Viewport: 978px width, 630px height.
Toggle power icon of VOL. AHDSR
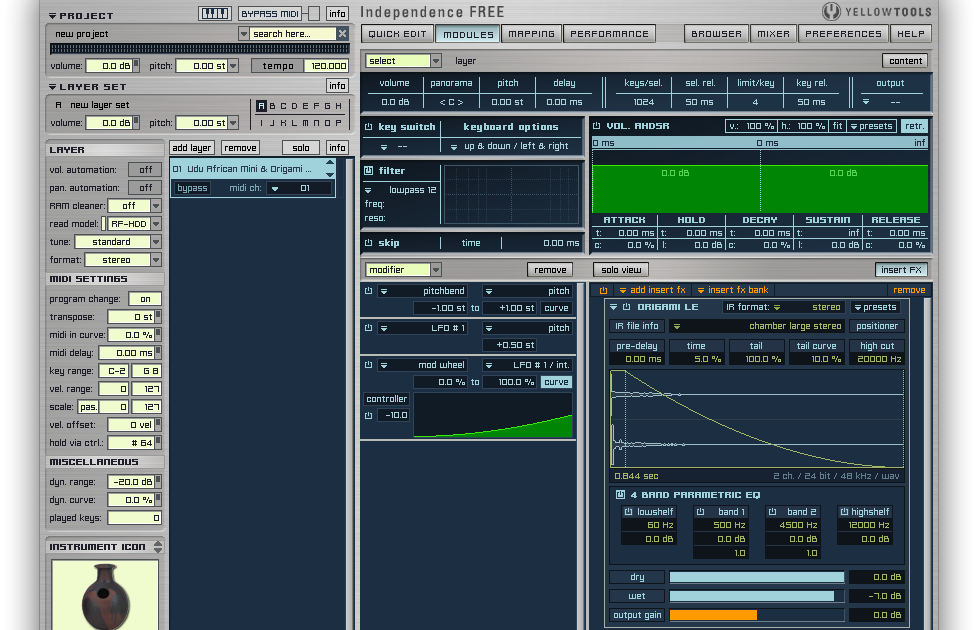(596, 126)
